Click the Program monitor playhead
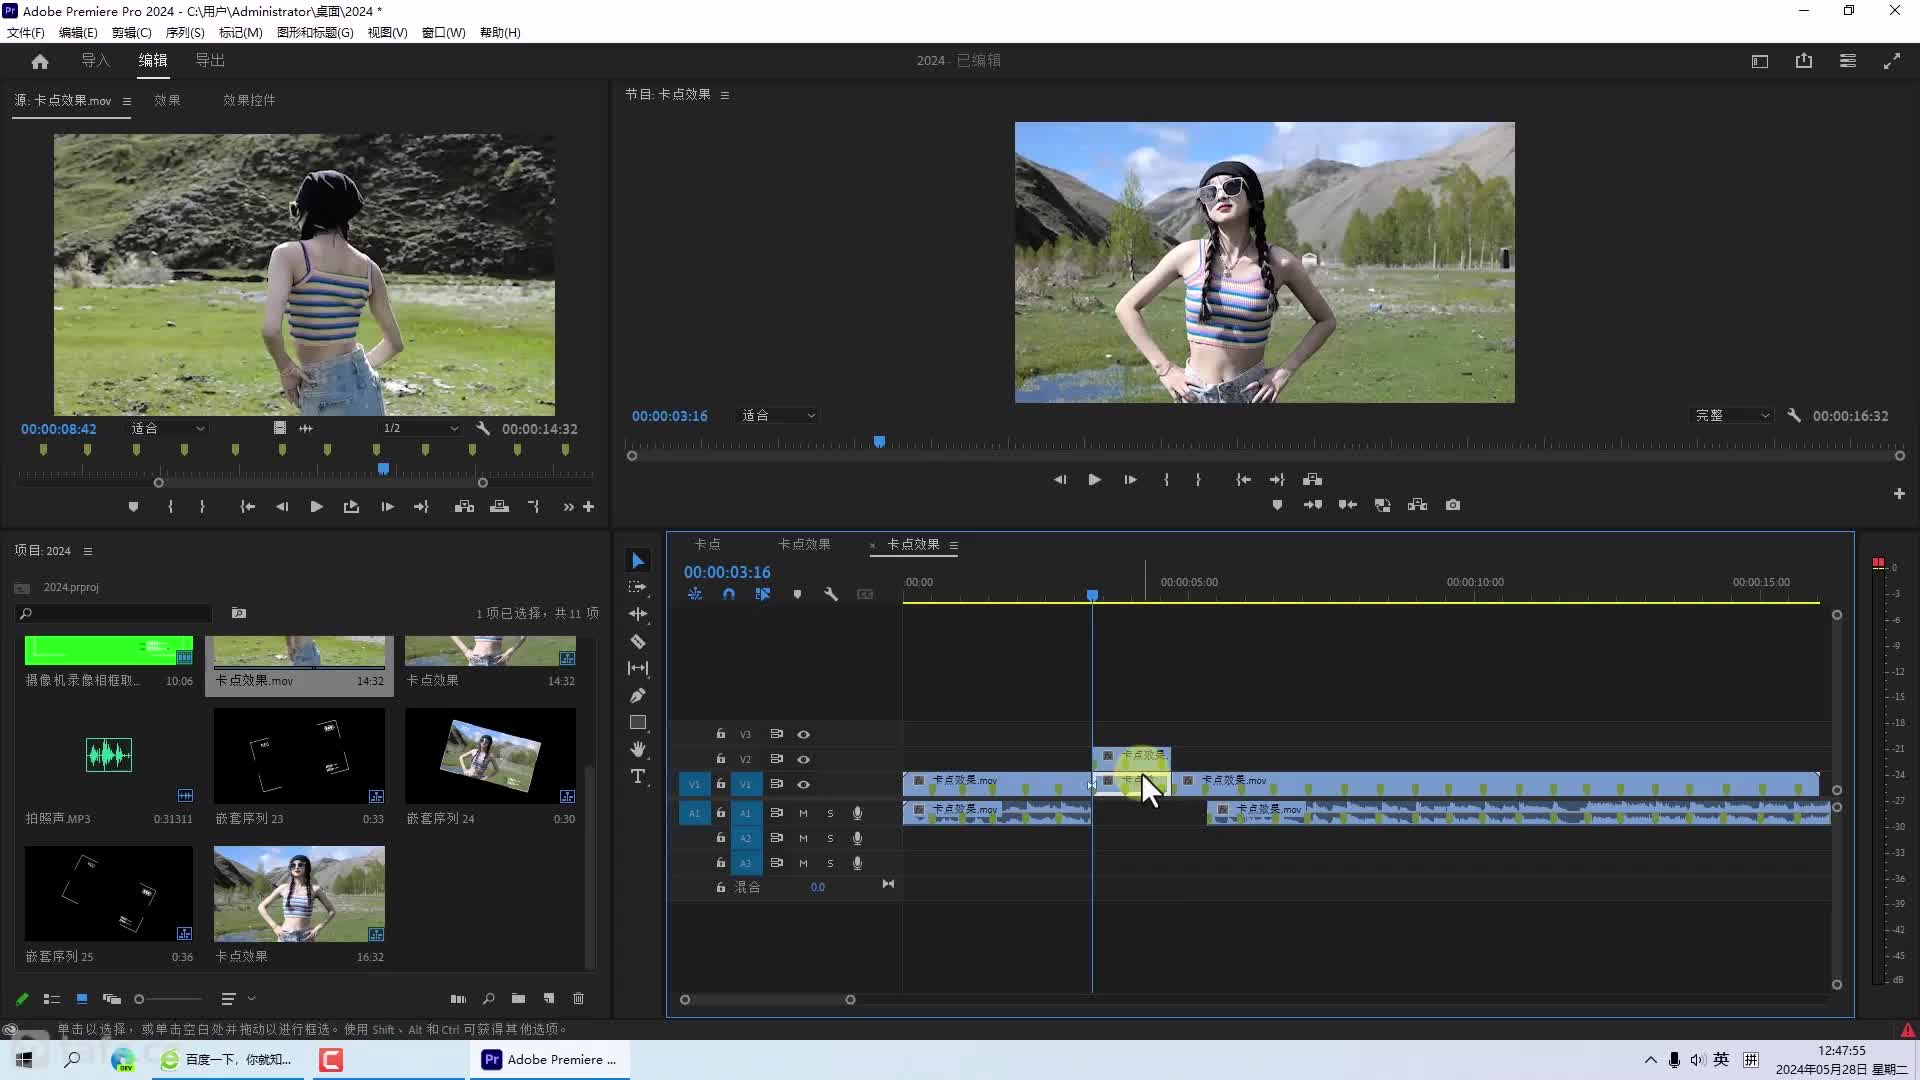This screenshot has height=1080, width=1920. click(x=879, y=441)
